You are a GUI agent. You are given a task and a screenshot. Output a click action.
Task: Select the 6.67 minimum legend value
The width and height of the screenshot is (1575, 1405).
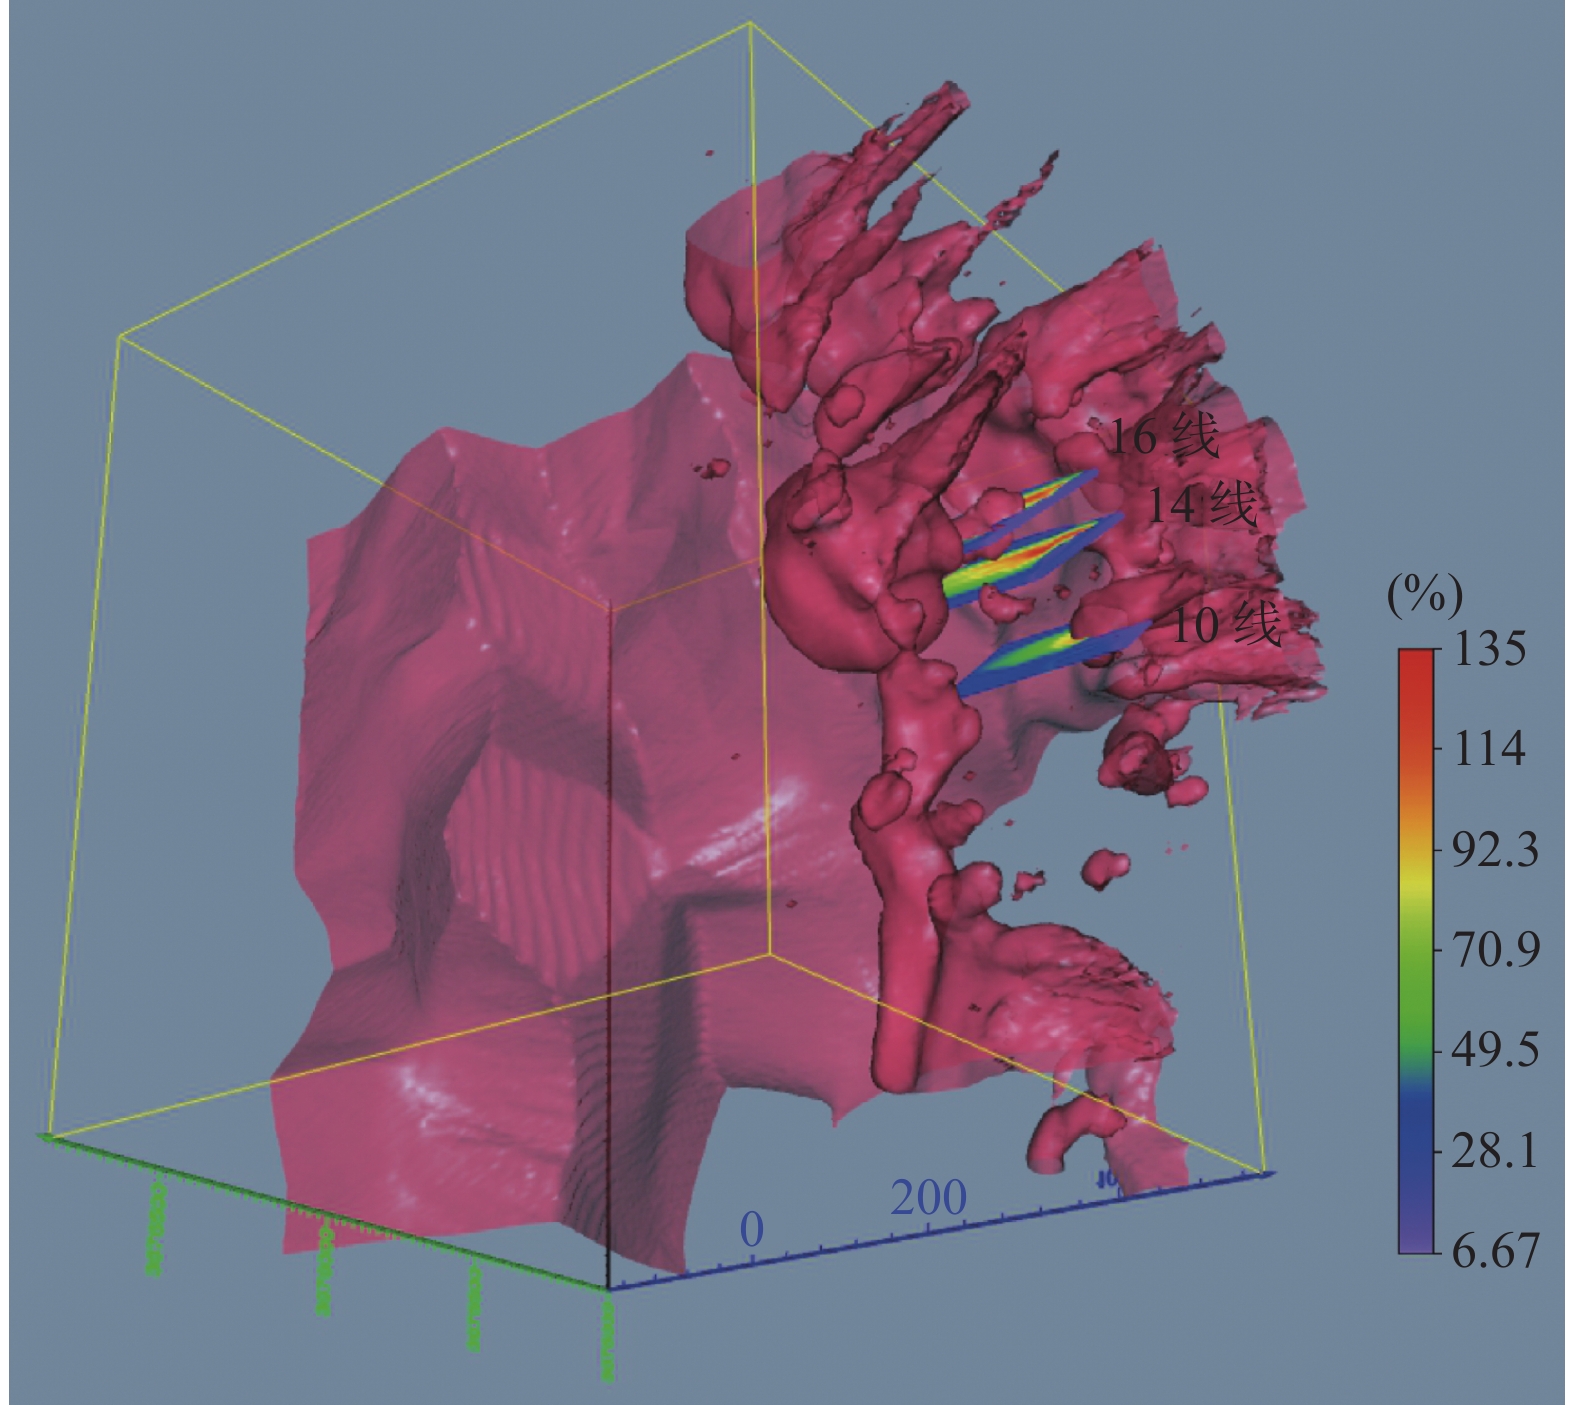1495,1251
